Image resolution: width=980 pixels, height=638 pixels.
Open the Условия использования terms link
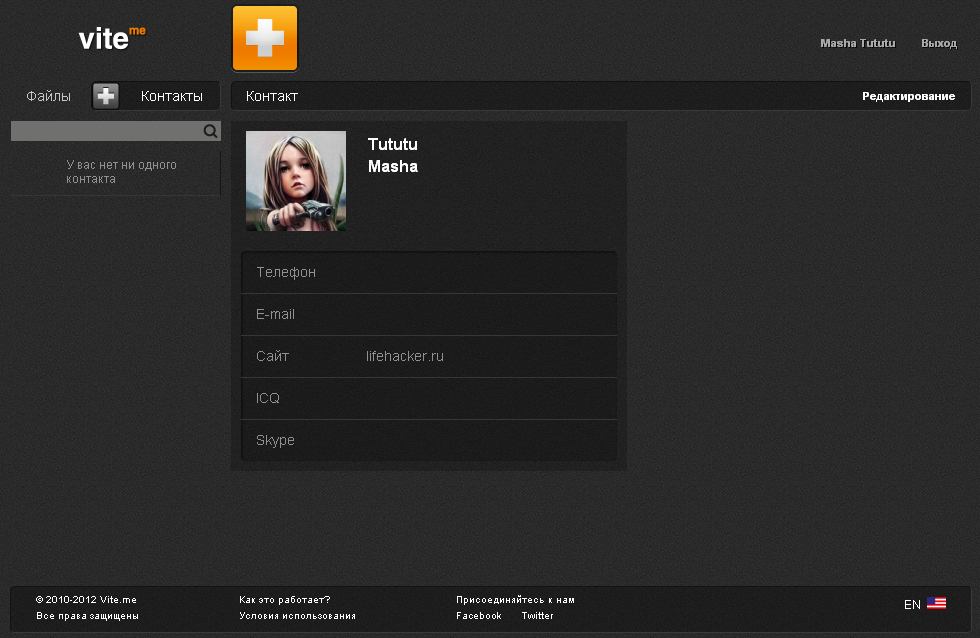[297, 616]
